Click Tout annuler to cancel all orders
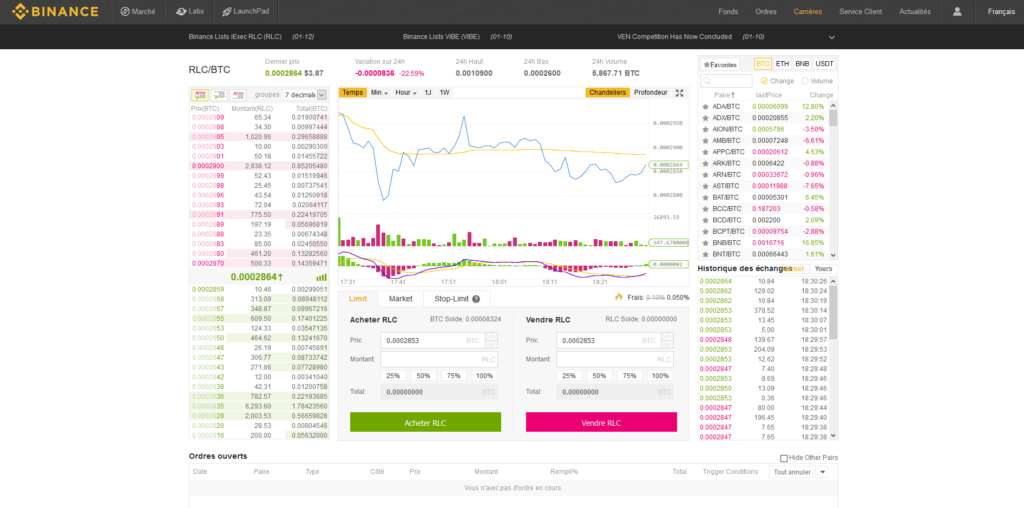Viewport: 1024px width, 508px height. pyautogui.click(x=792, y=471)
